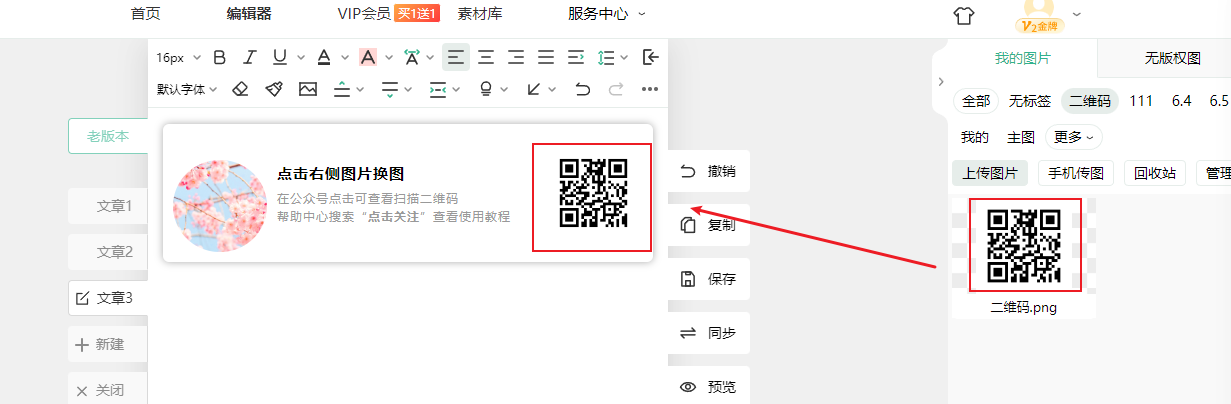Align text right

click(x=516, y=57)
